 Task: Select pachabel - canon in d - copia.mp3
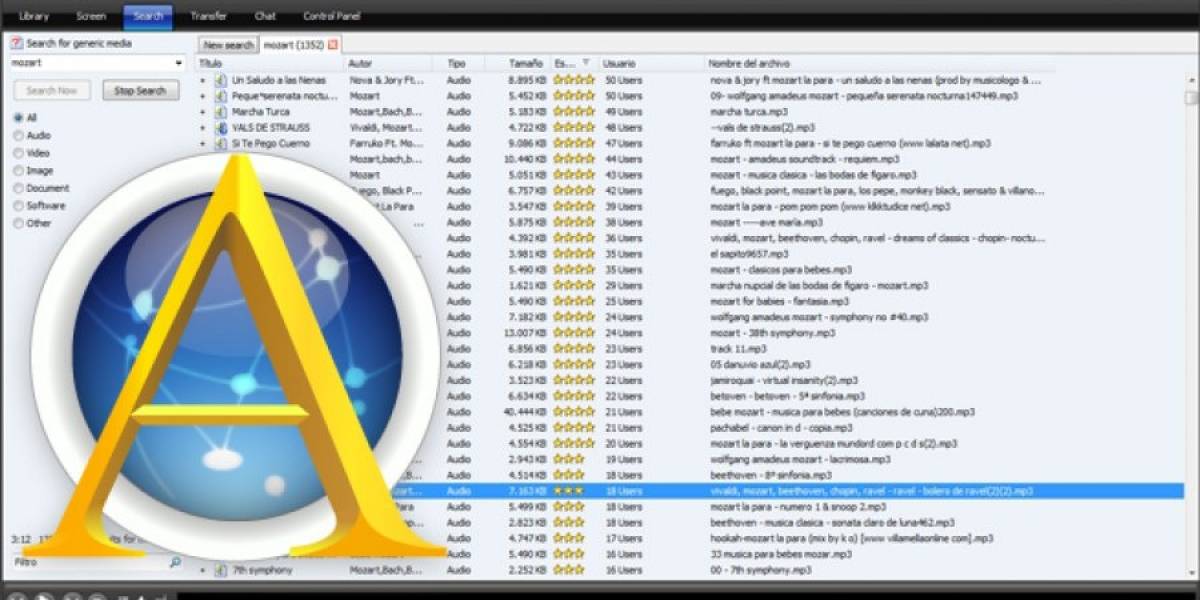(x=781, y=428)
